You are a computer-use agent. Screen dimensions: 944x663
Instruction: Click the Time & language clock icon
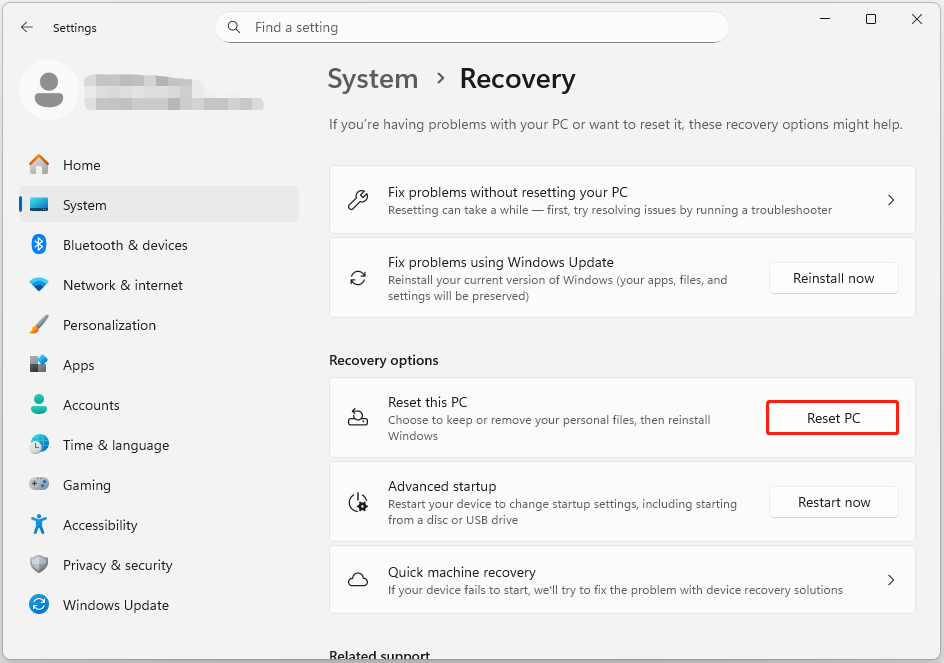[39, 445]
